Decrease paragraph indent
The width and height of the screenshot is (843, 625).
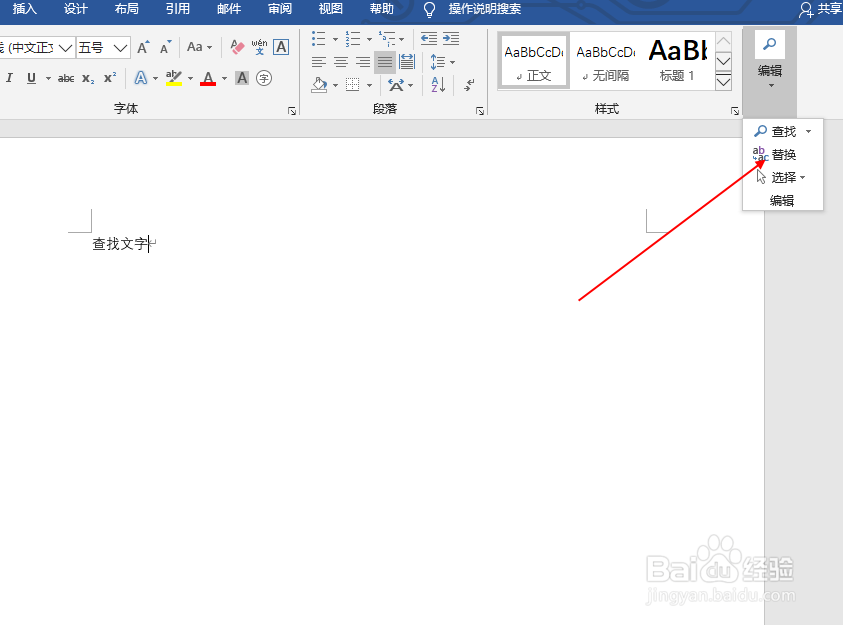[x=429, y=39]
